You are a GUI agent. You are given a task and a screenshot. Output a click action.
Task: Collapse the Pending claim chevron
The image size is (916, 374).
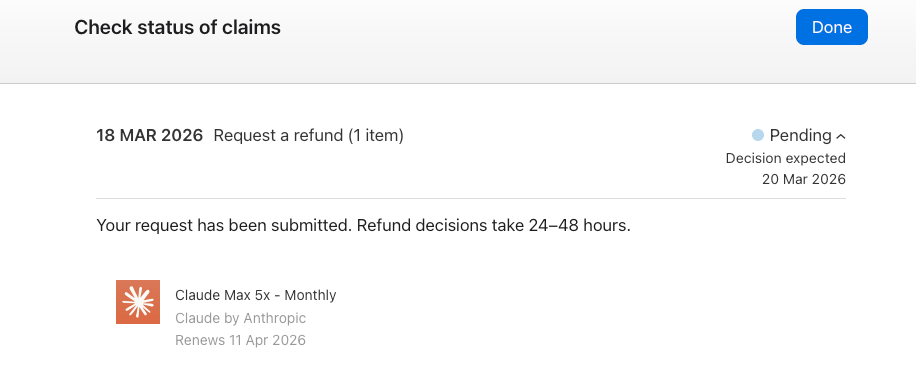[x=841, y=137]
